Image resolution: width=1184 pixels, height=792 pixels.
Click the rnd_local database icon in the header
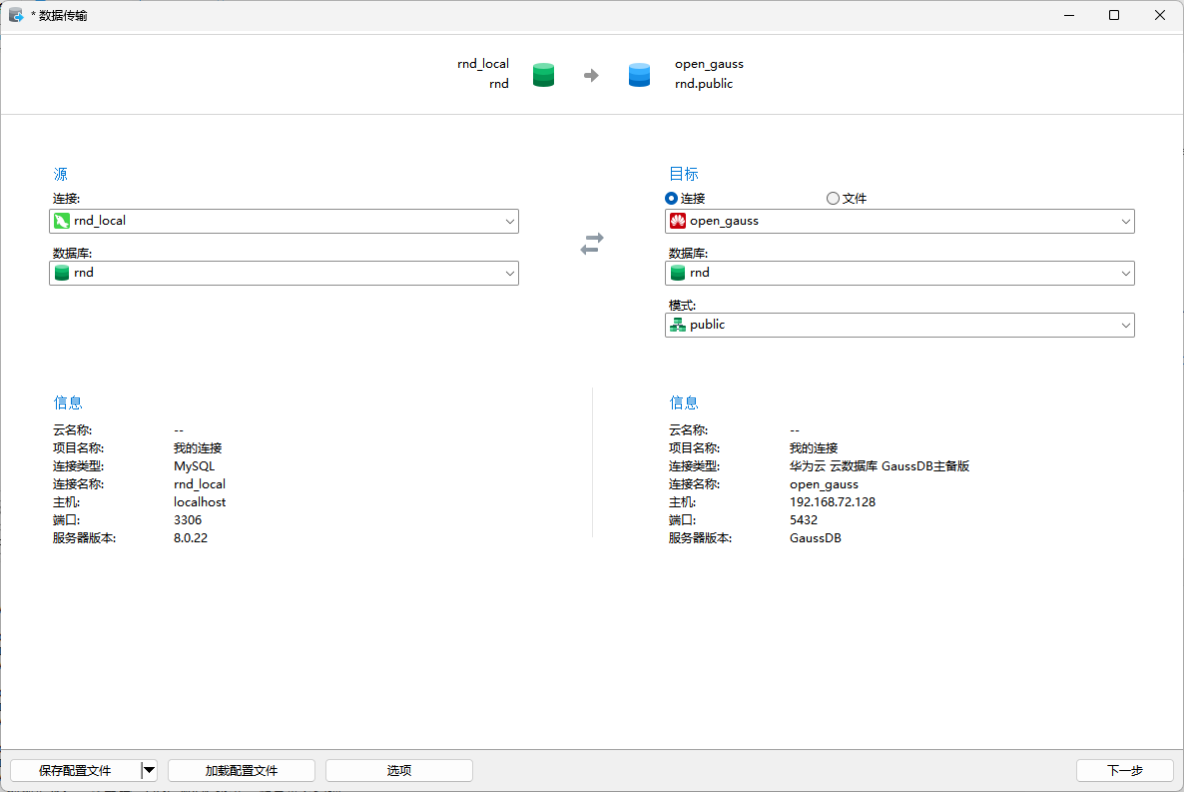543,74
